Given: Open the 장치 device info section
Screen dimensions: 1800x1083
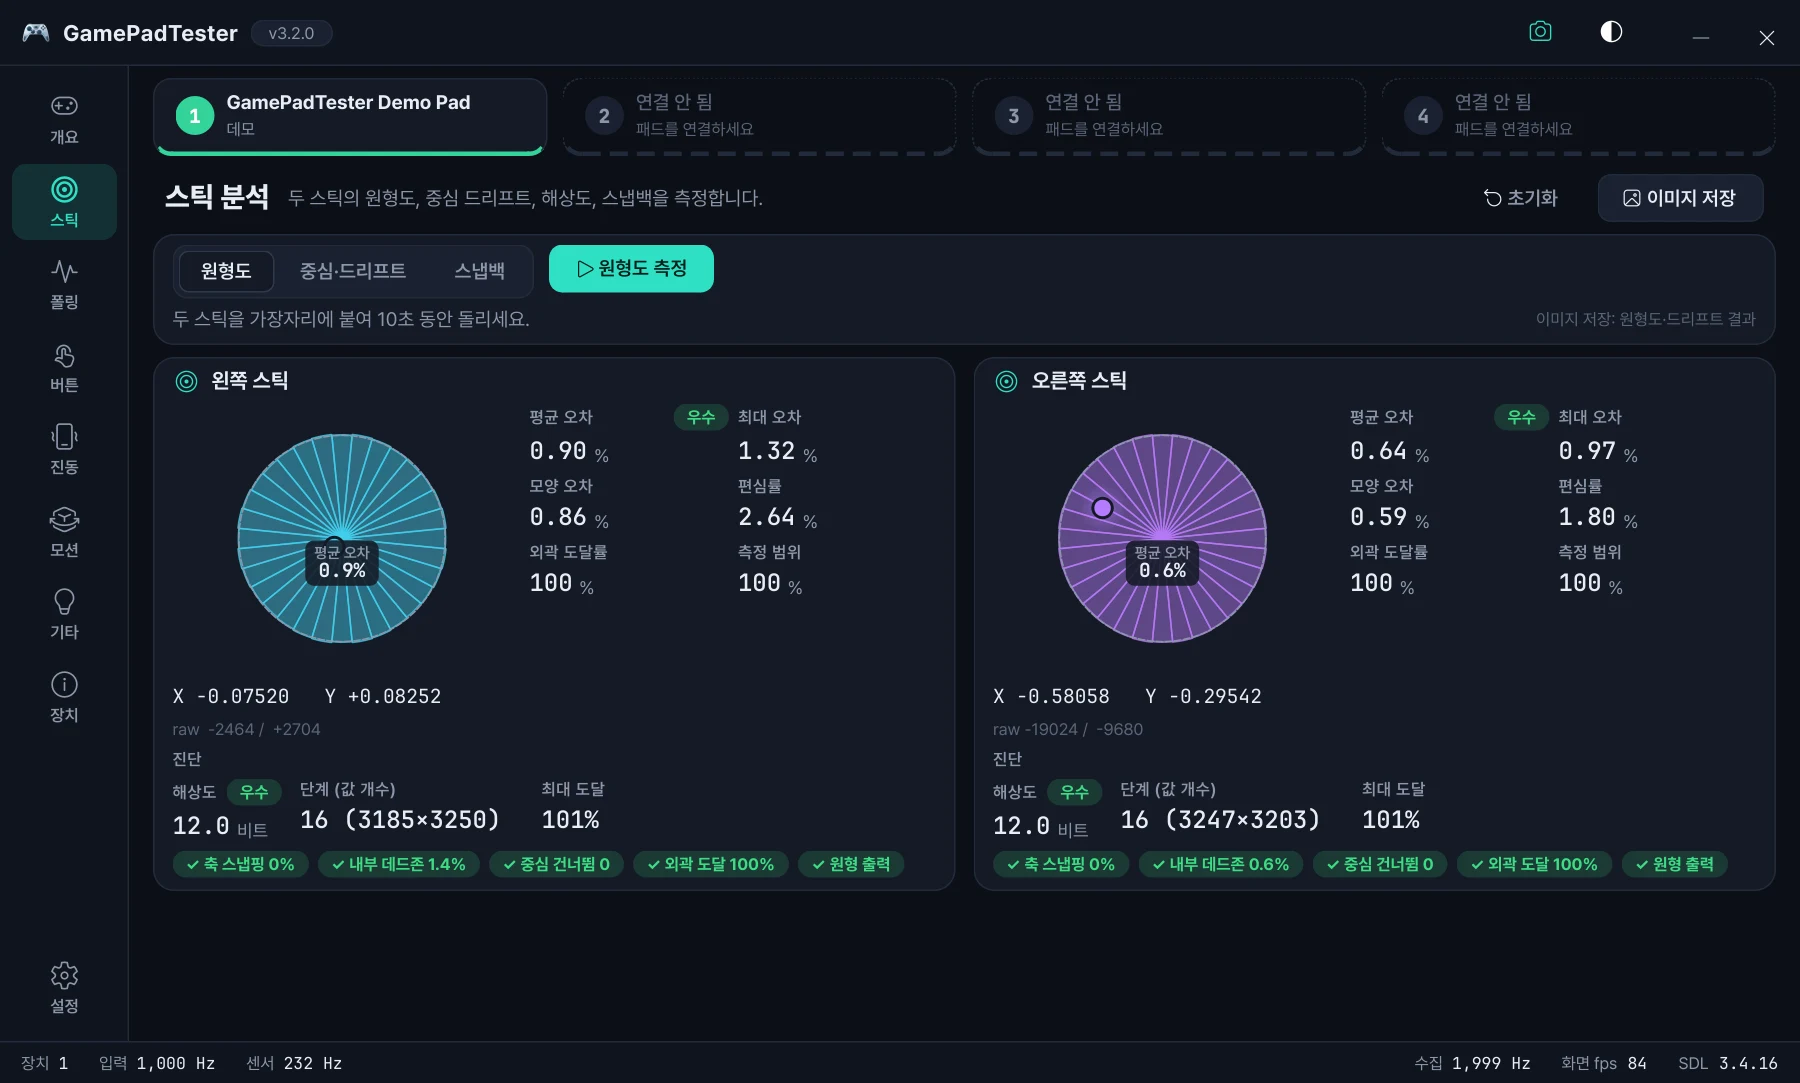Looking at the screenshot, I should 64,698.
